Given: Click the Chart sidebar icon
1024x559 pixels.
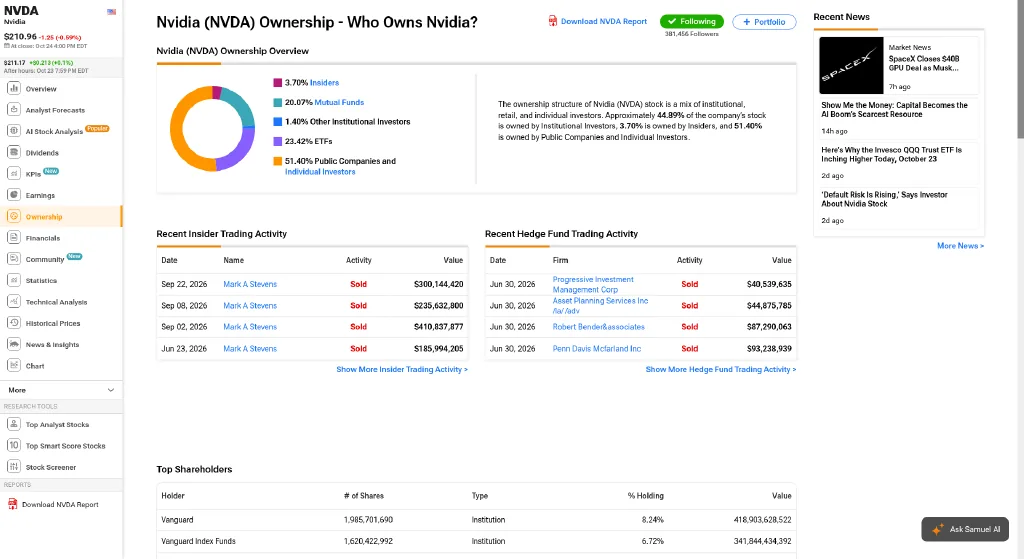Looking at the screenshot, I should (14, 366).
